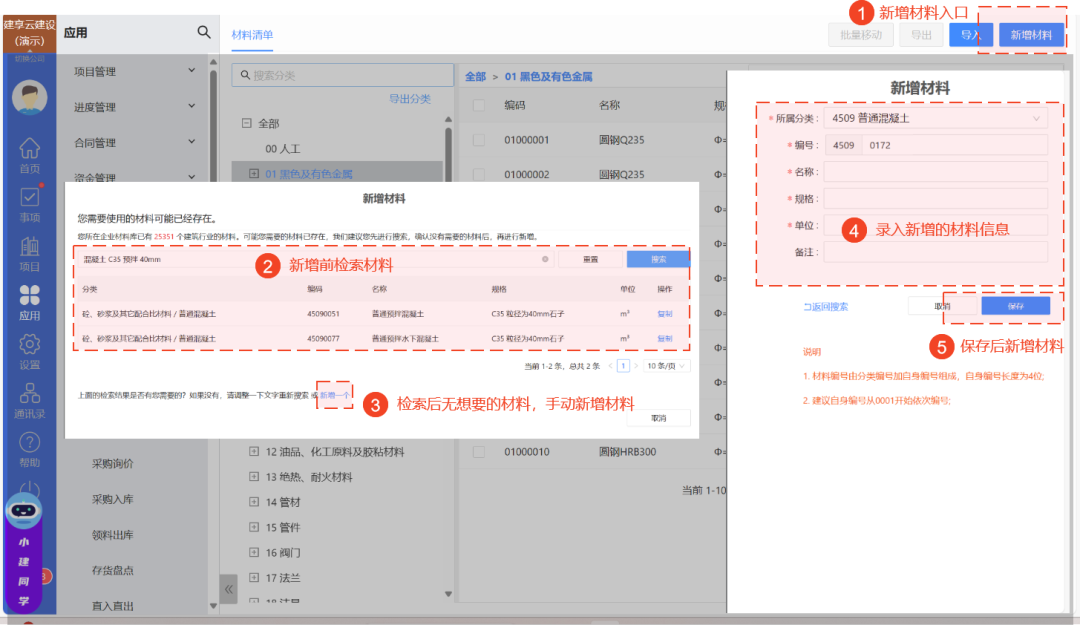
Task: Click the 帮助 help icon
Action: click(x=29, y=445)
